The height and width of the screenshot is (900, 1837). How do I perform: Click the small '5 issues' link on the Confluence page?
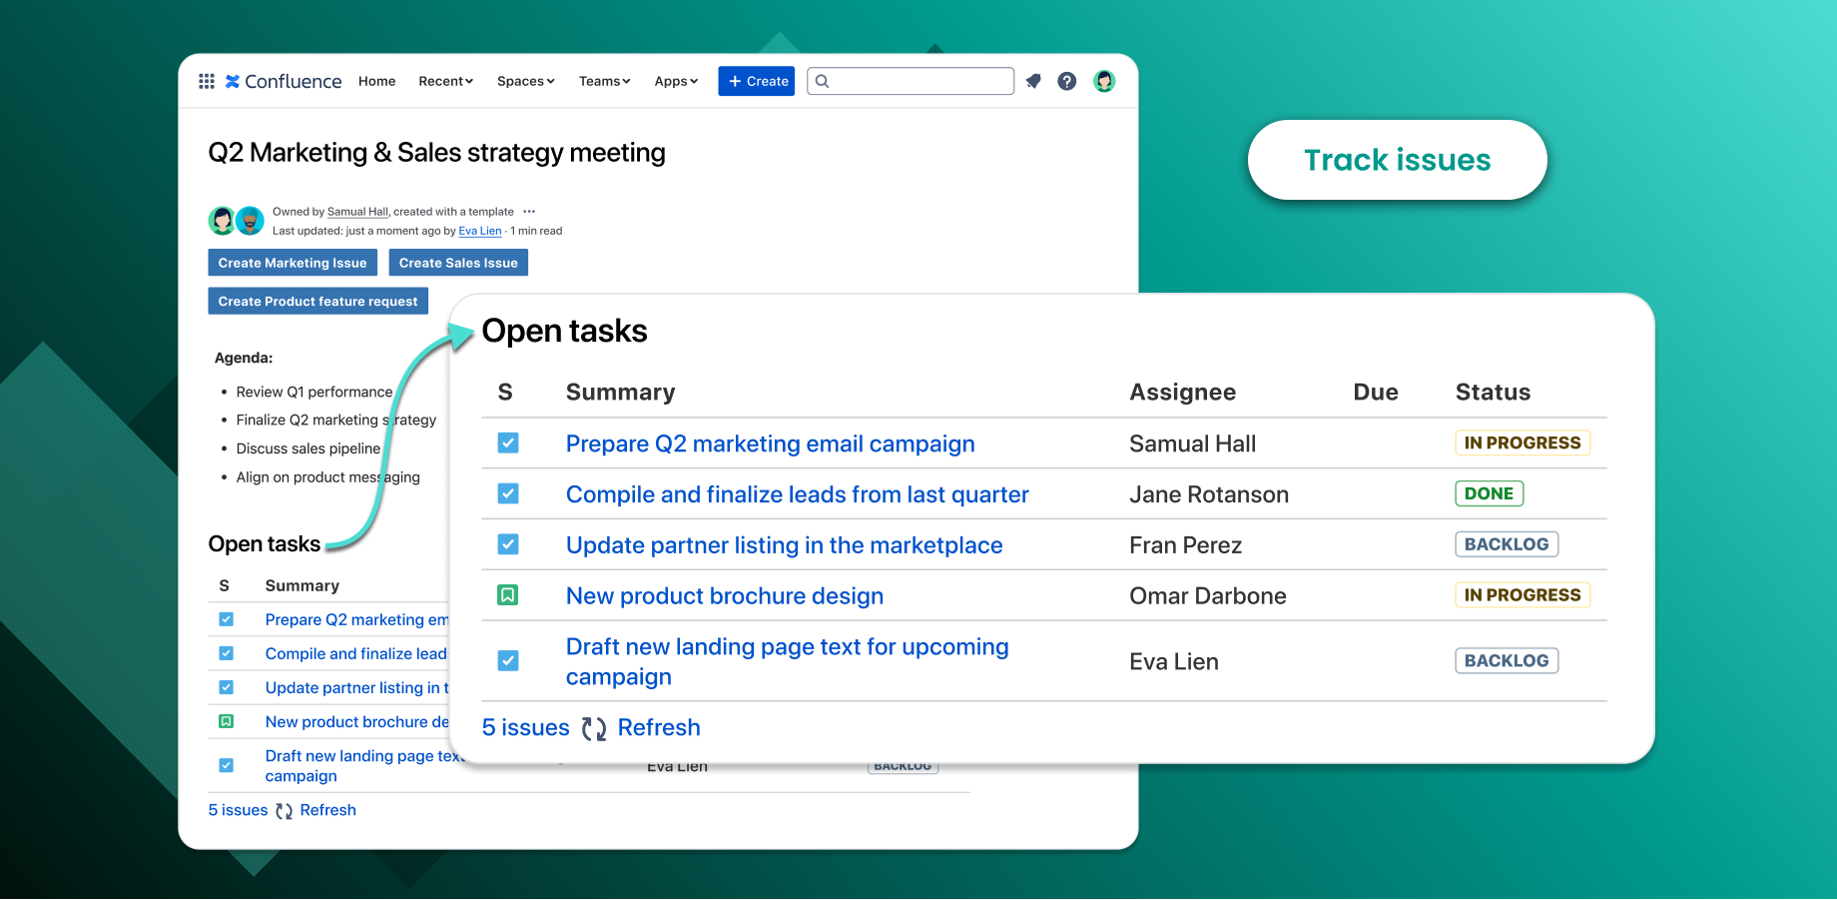point(238,810)
